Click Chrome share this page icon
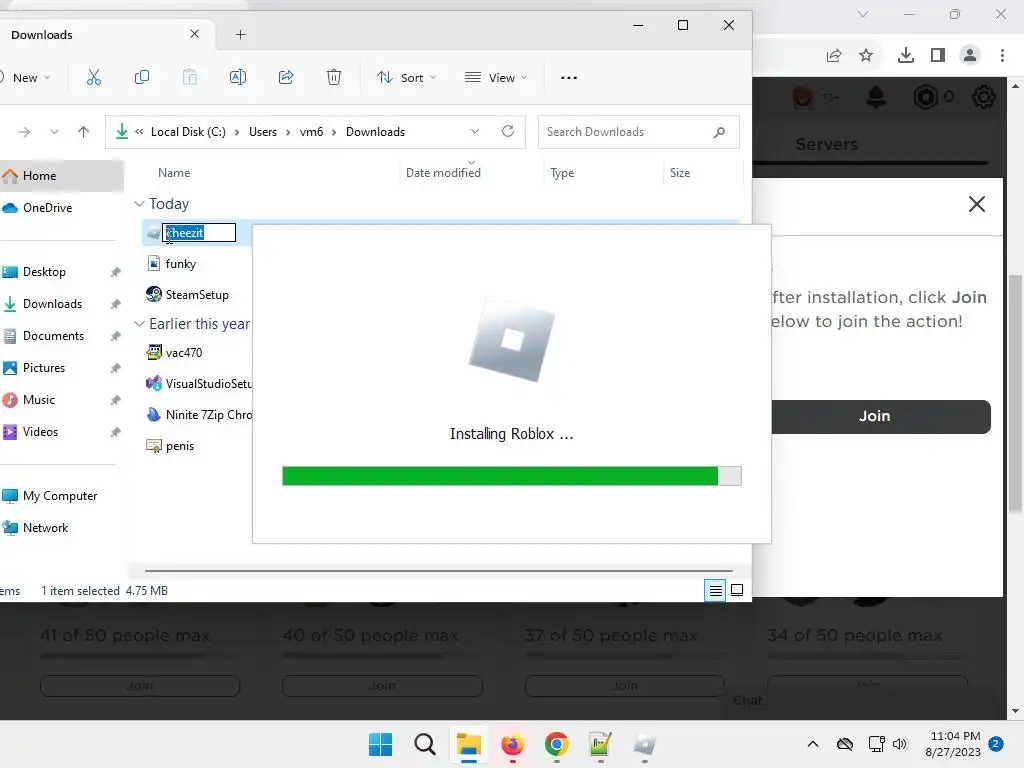1024x768 pixels. coord(834,56)
